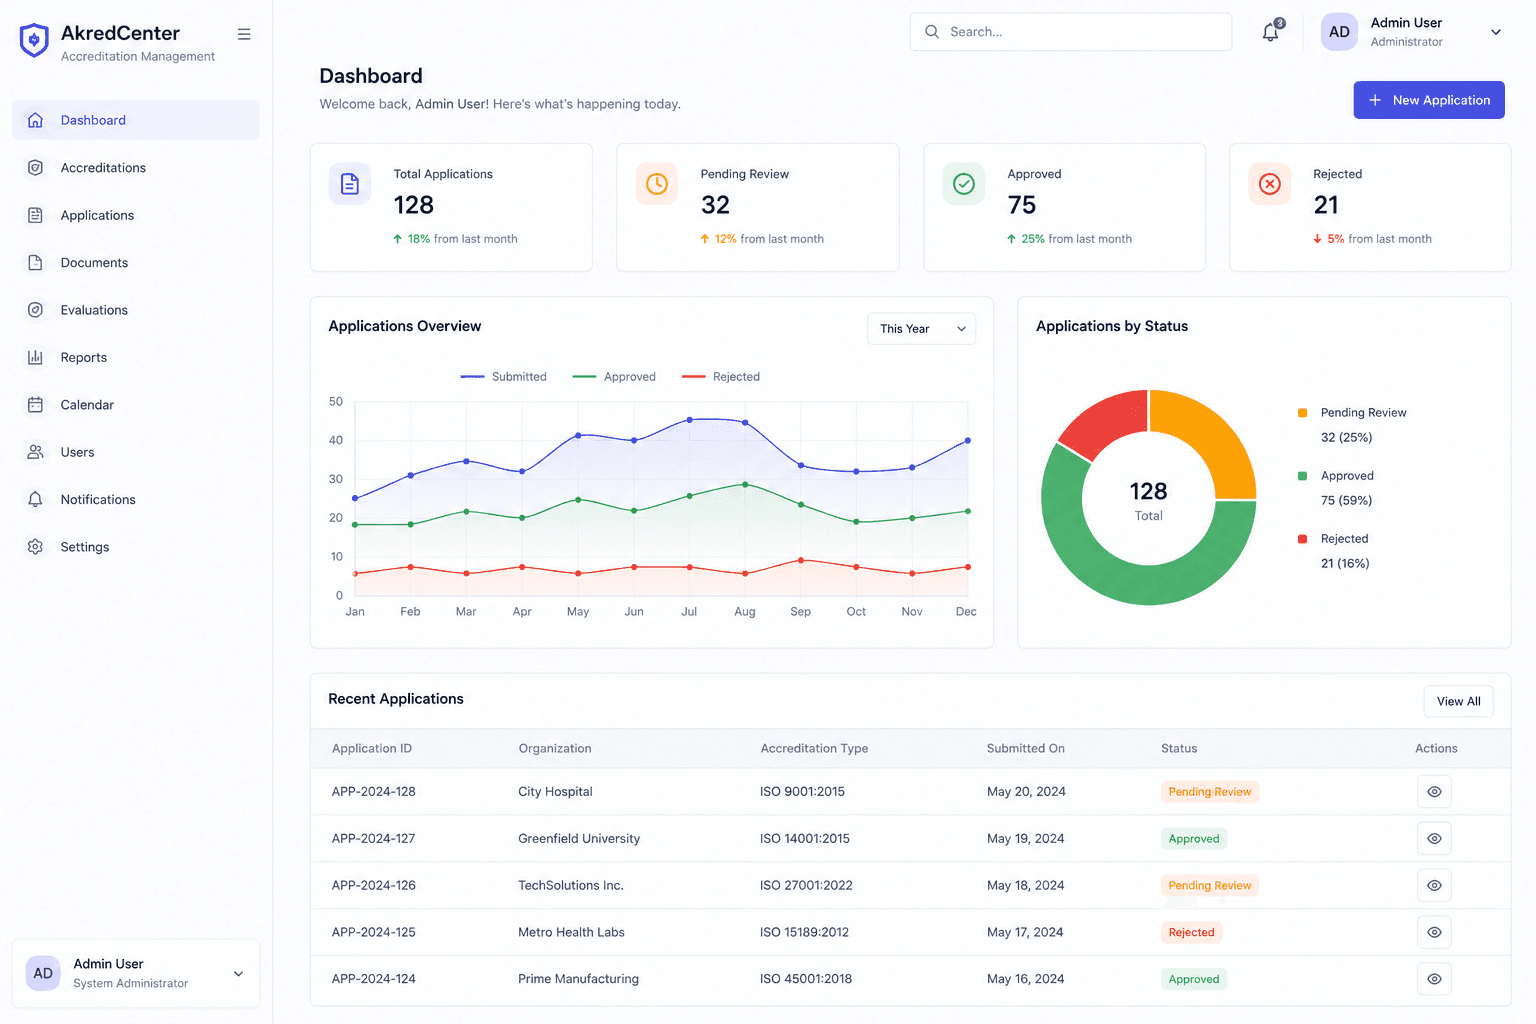Click the Evaluations icon in sidebar

(x=35, y=310)
